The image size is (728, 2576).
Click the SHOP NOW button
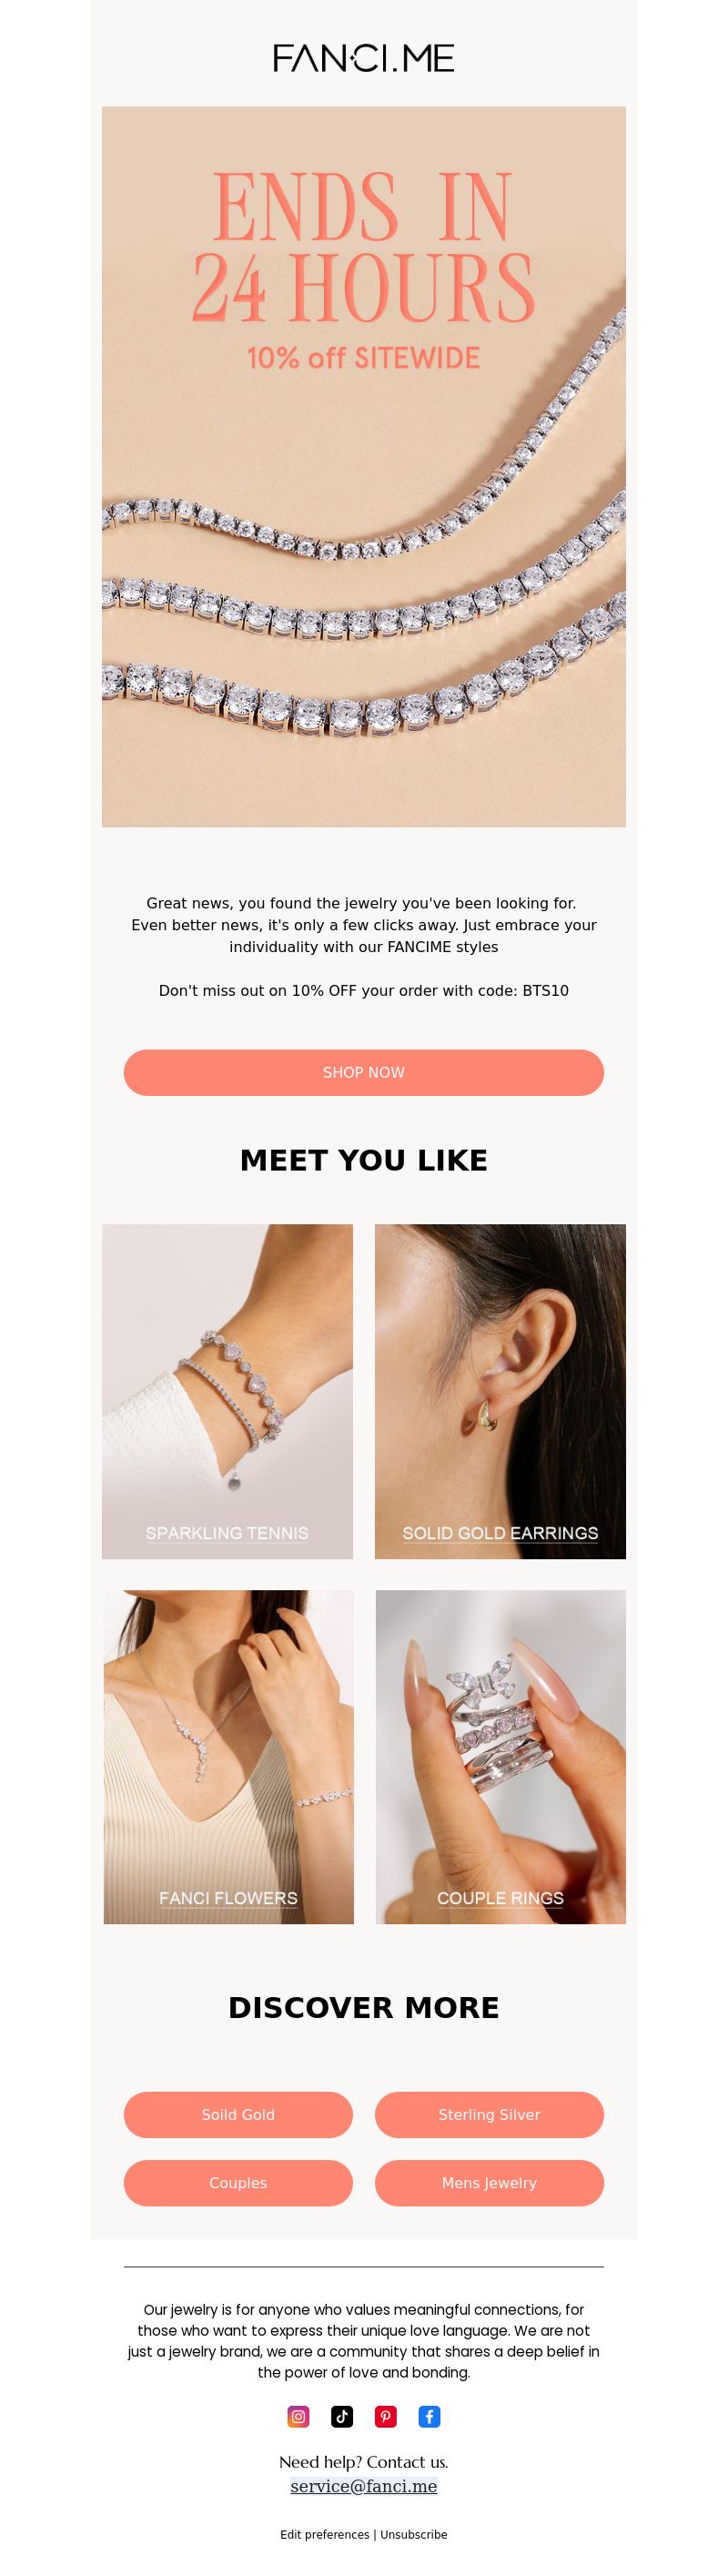tap(364, 1072)
